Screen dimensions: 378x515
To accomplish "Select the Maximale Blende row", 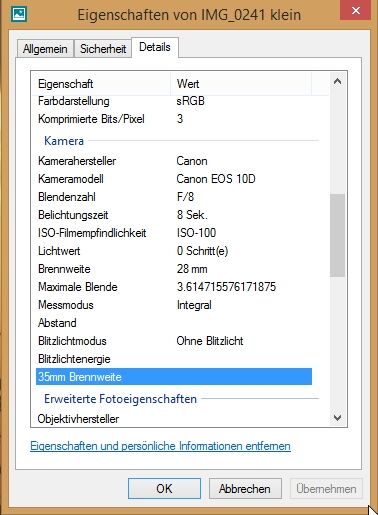I will [x=174, y=287].
